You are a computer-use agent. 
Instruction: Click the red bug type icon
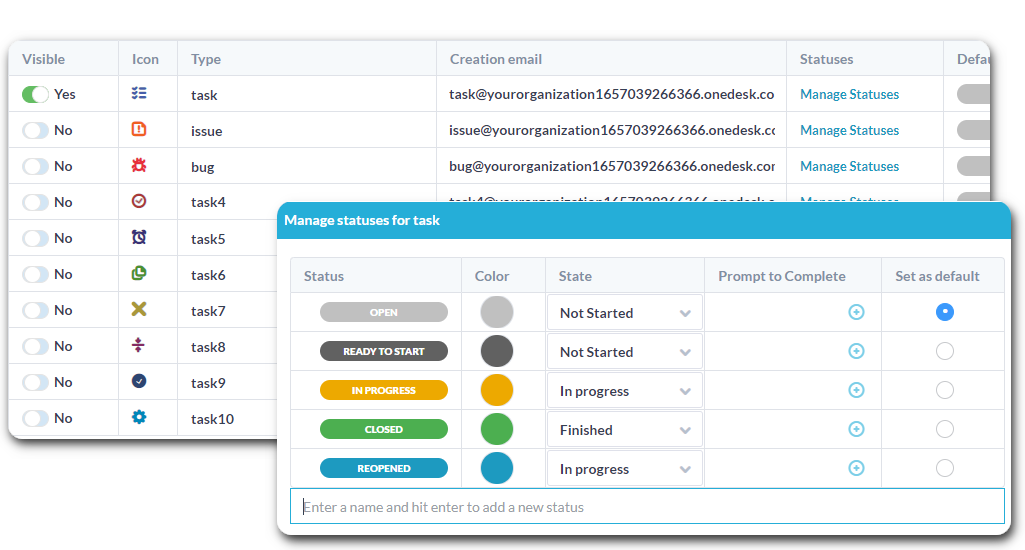139,165
